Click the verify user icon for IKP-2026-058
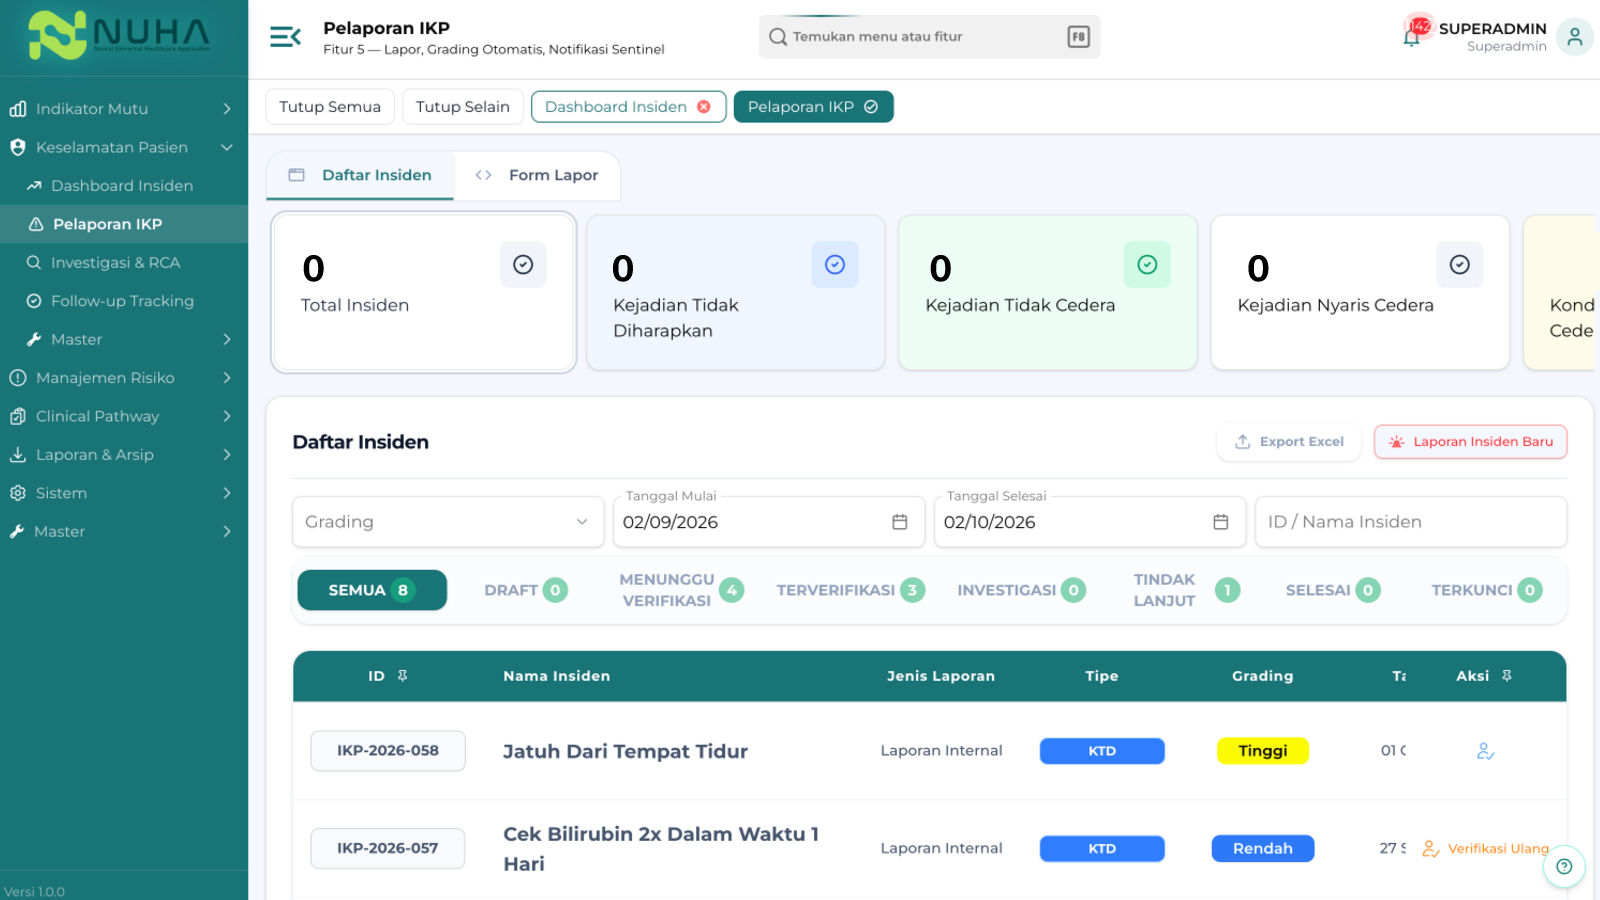Screen dimensions: 1600x900 pos(1485,751)
